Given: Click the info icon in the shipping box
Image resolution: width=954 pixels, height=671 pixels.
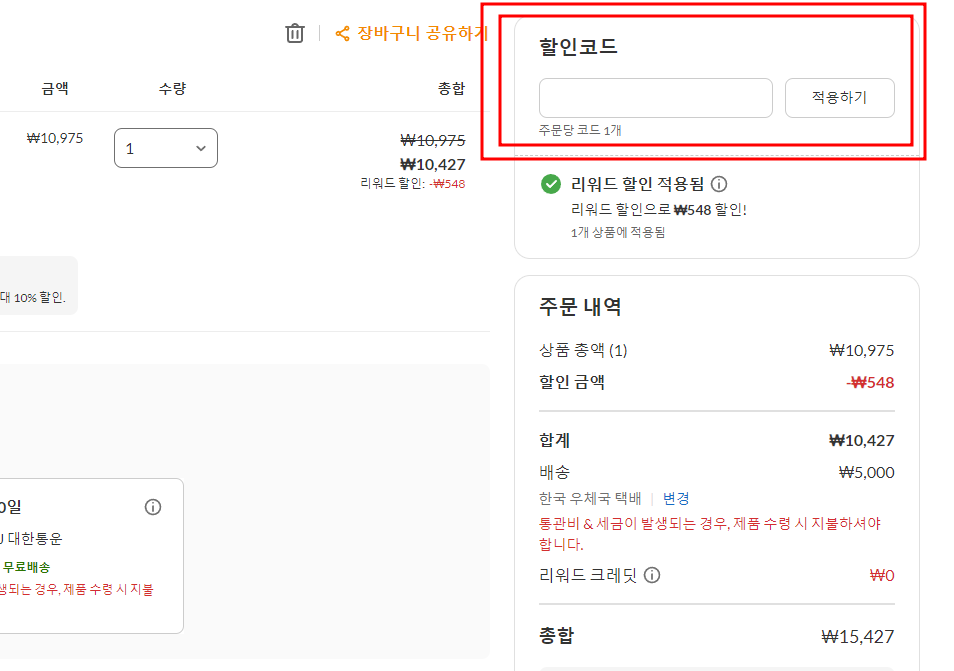Looking at the screenshot, I should click(x=153, y=507).
